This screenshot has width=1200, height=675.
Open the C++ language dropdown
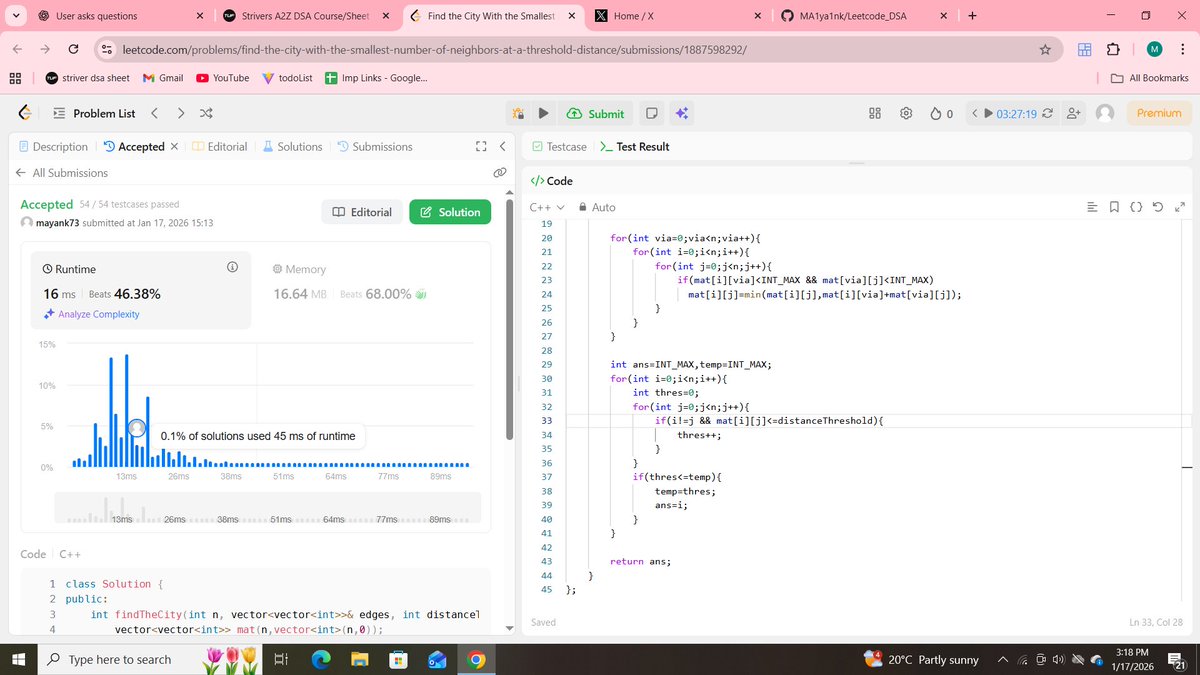point(547,207)
